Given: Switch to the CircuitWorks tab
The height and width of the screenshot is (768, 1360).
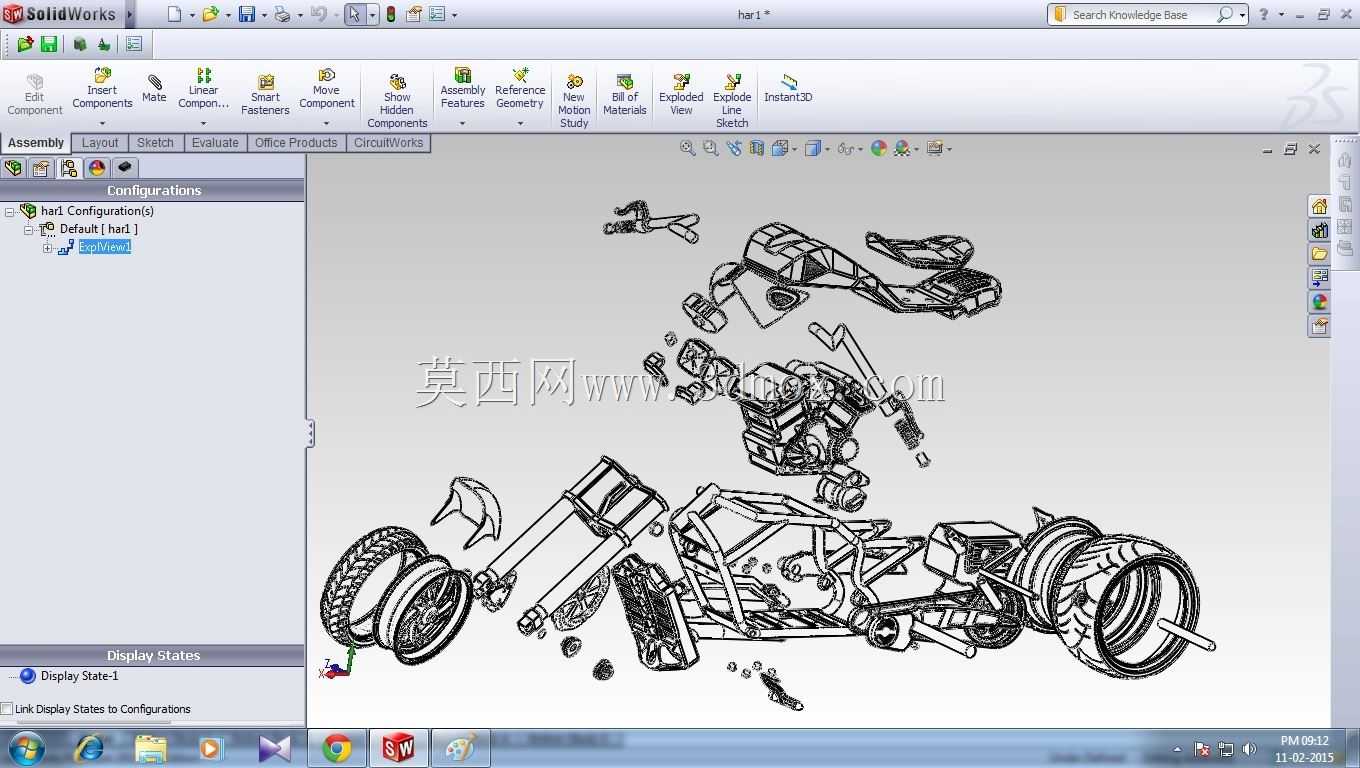Looking at the screenshot, I should 388,143.
